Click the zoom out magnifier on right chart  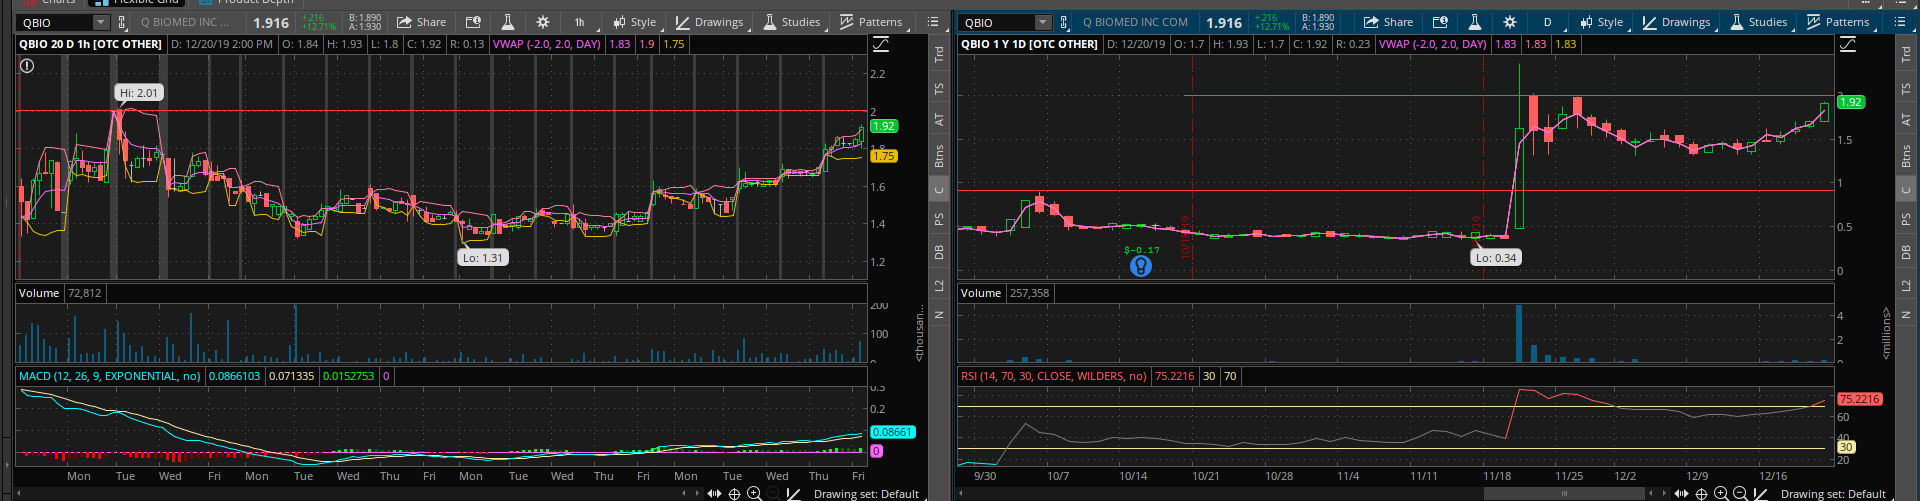click(x=1740, y=494)
